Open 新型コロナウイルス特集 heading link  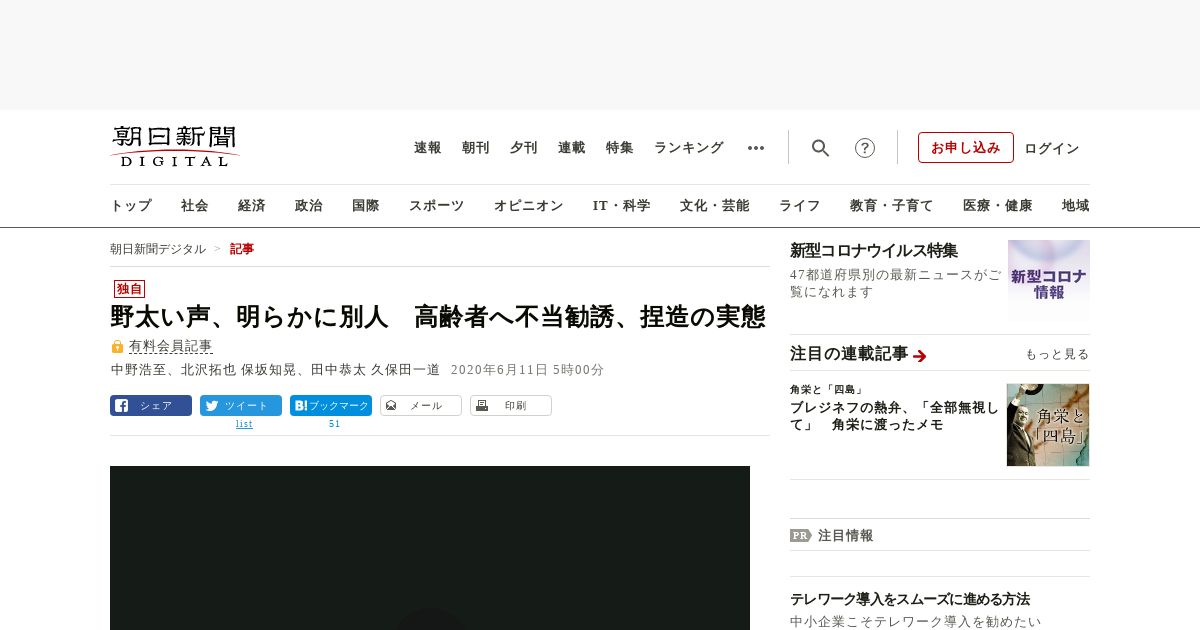874,251
